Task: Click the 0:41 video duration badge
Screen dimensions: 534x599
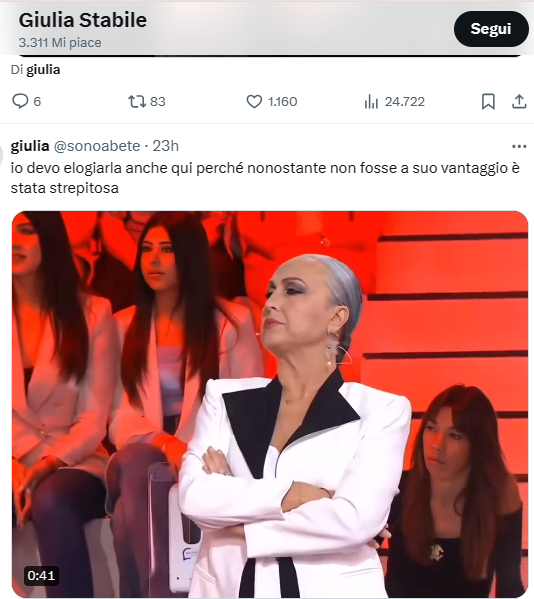Action: pyautogui.click(x=41, y=575)
